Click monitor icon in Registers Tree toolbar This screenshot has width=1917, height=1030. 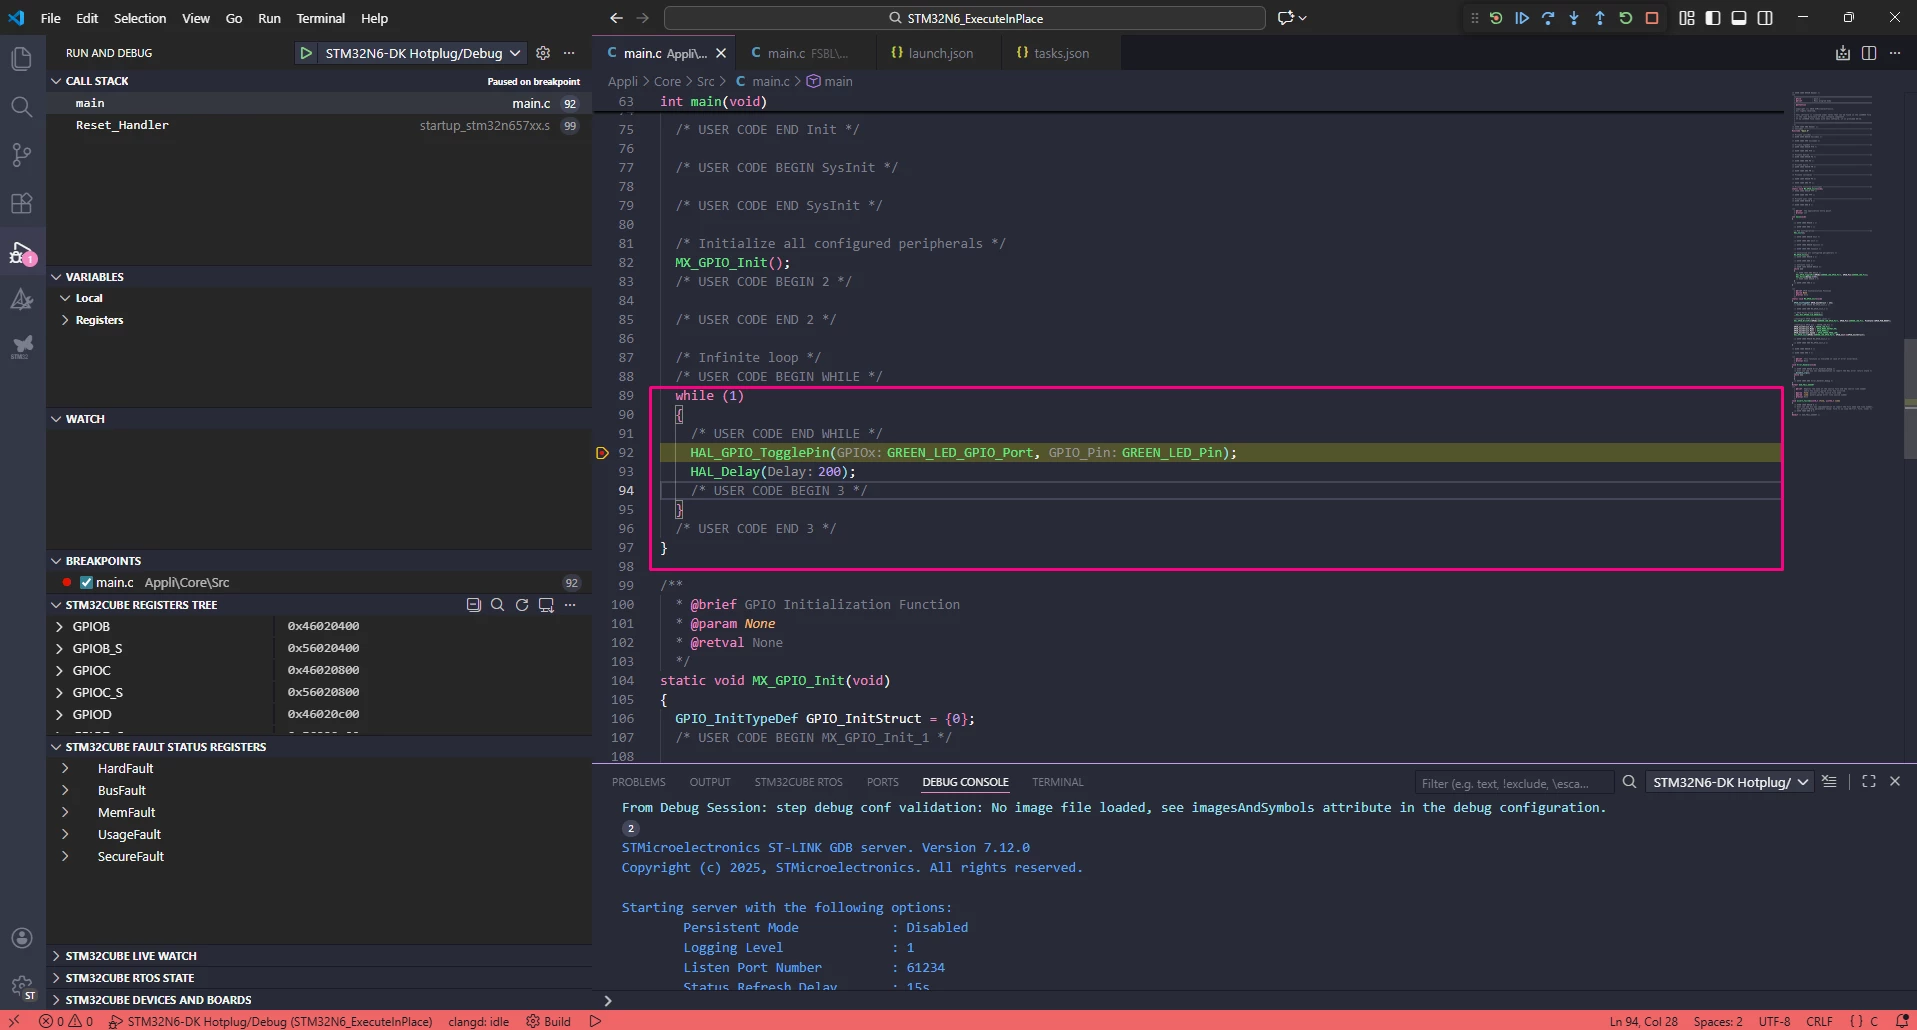pos(546,605)
